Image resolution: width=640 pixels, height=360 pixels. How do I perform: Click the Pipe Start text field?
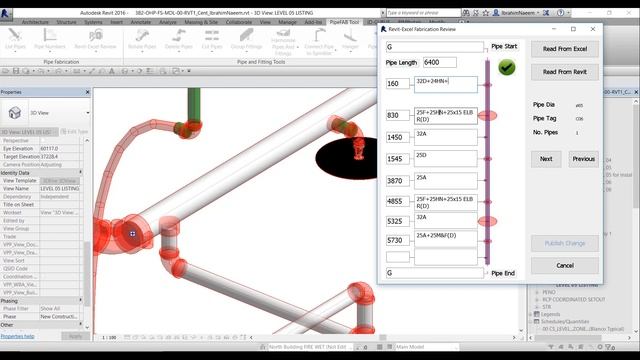[x=435, y=47]
